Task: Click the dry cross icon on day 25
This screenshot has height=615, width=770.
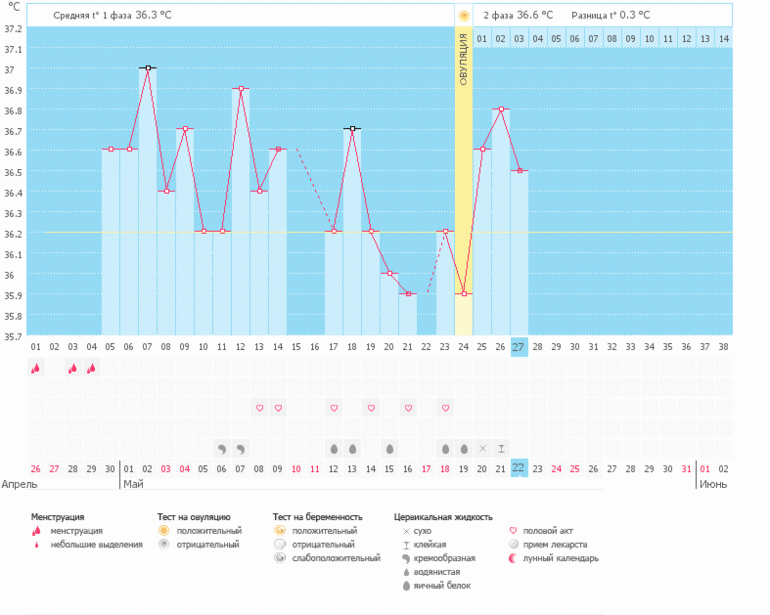Action: click(482, 448)
